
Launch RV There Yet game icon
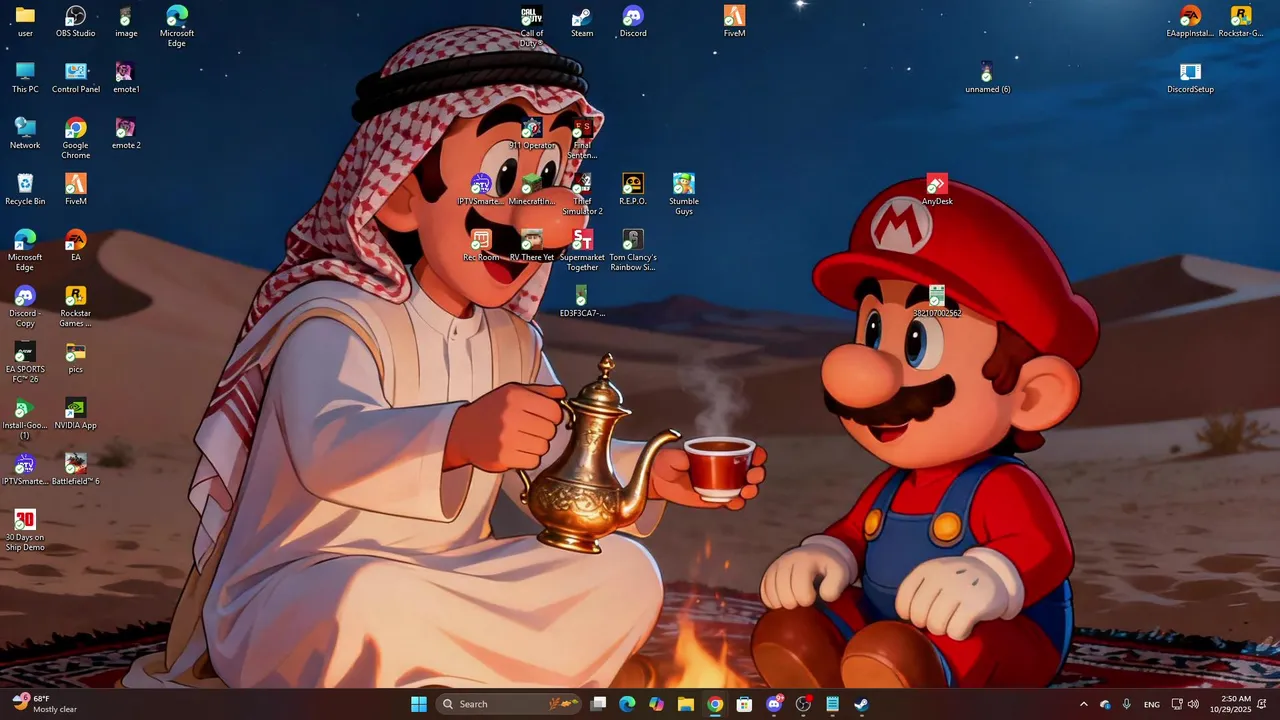click(532, 245)
